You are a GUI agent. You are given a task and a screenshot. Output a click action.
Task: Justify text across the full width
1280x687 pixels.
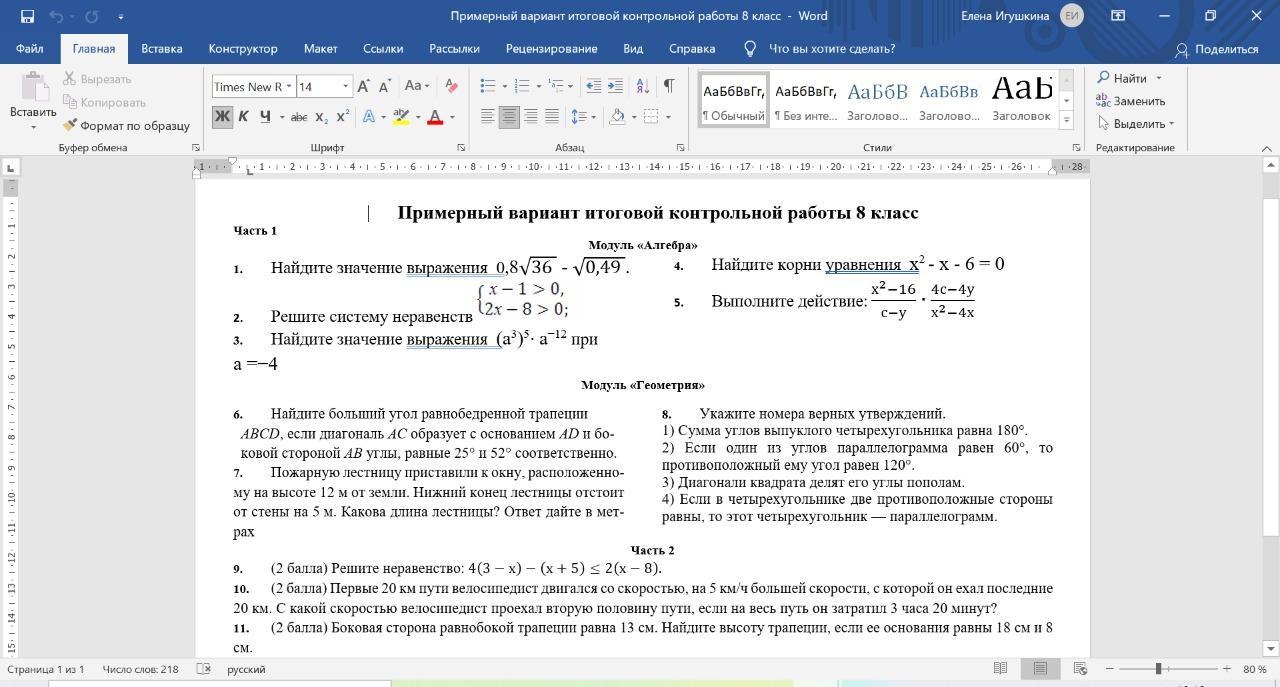pyautogui.click(x=551, y=117)
